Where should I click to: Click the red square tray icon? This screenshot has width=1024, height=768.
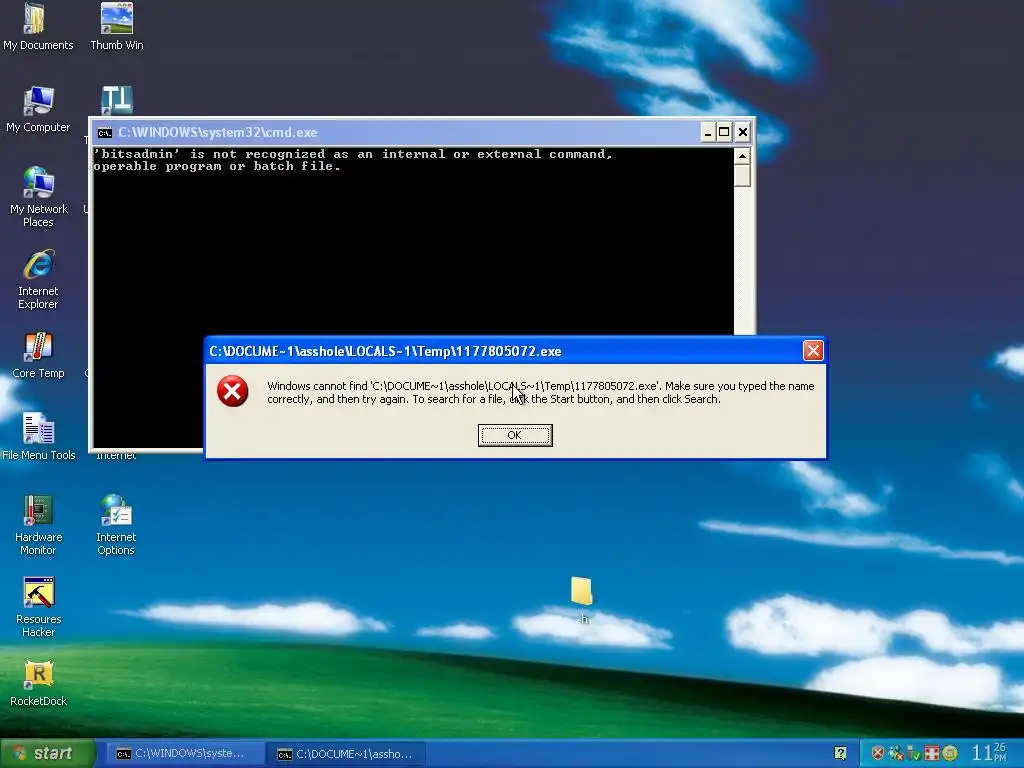pos(931,753)
